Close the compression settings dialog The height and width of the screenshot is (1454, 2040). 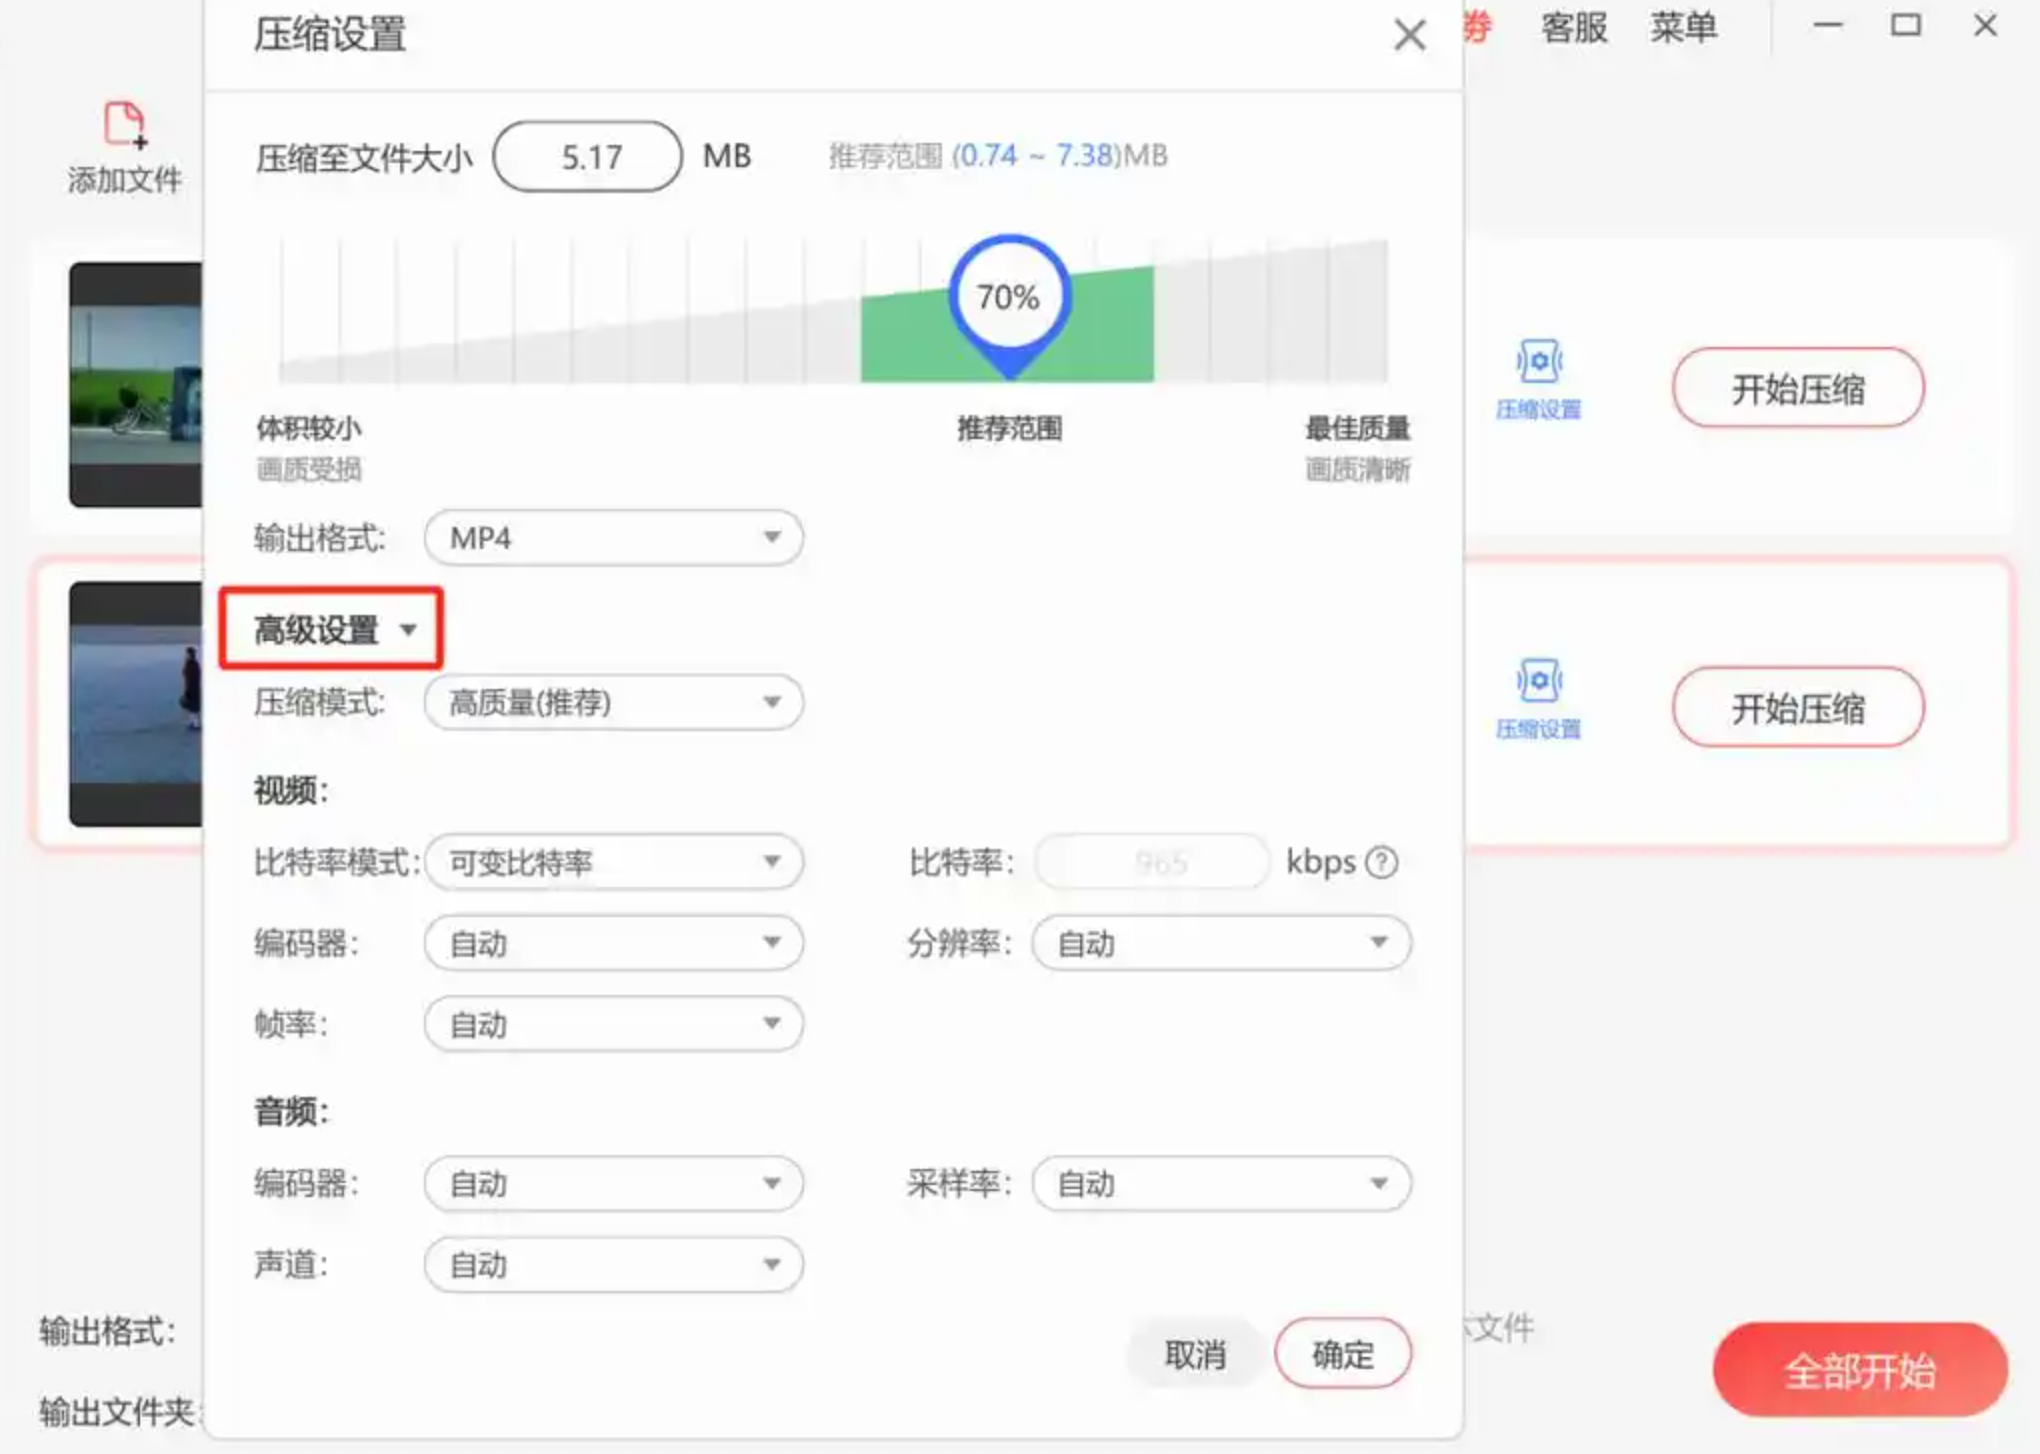pos(1409,36)
